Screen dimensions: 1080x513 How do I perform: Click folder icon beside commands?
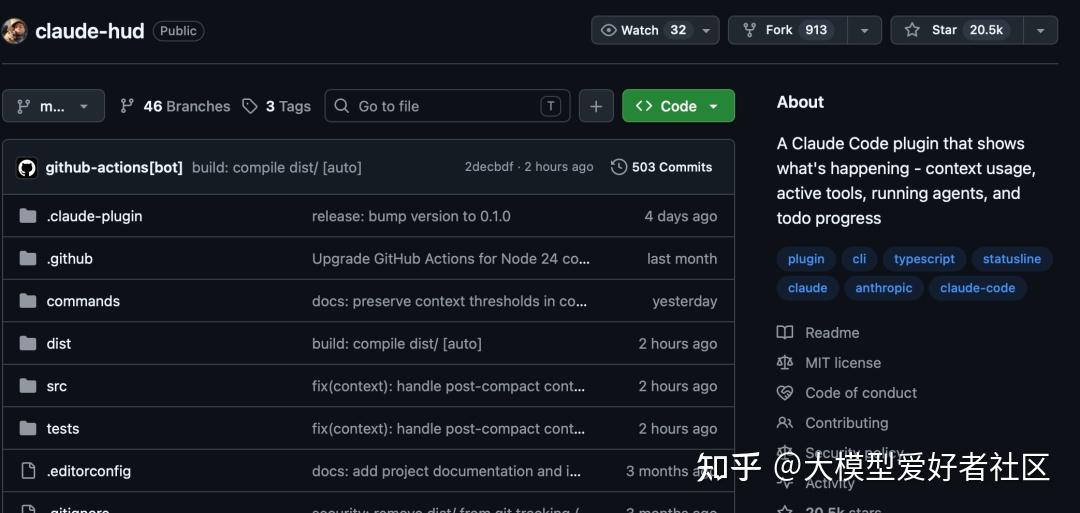coord(28,301)
